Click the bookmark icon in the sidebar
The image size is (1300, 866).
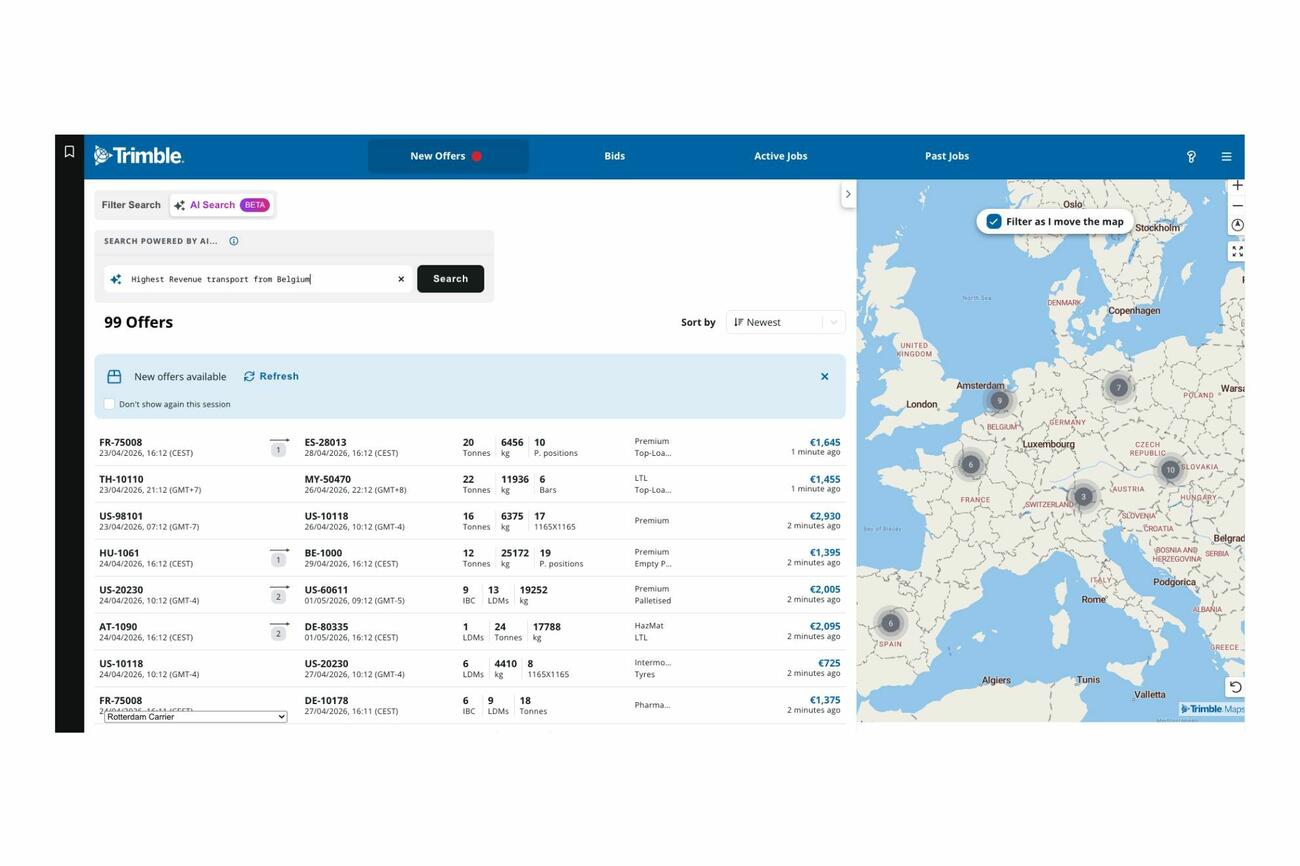pyautogui.click(x=69, y=152)
